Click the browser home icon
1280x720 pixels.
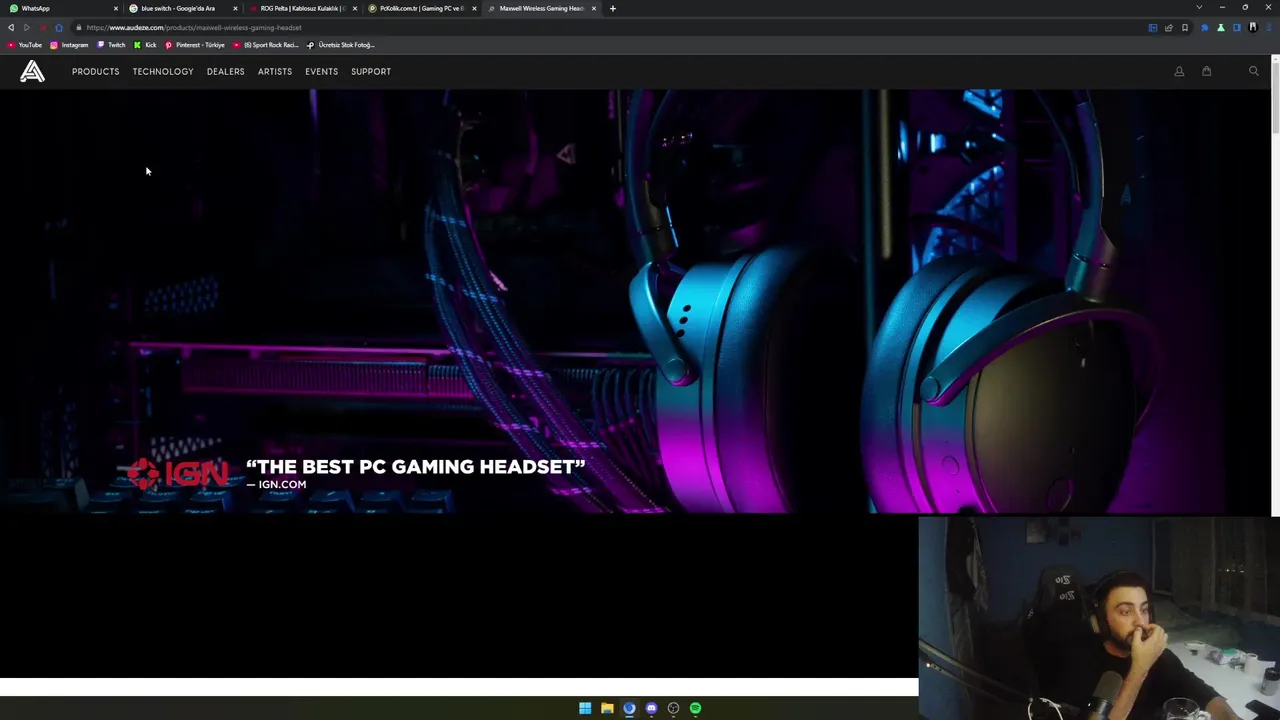pos(59,27)
